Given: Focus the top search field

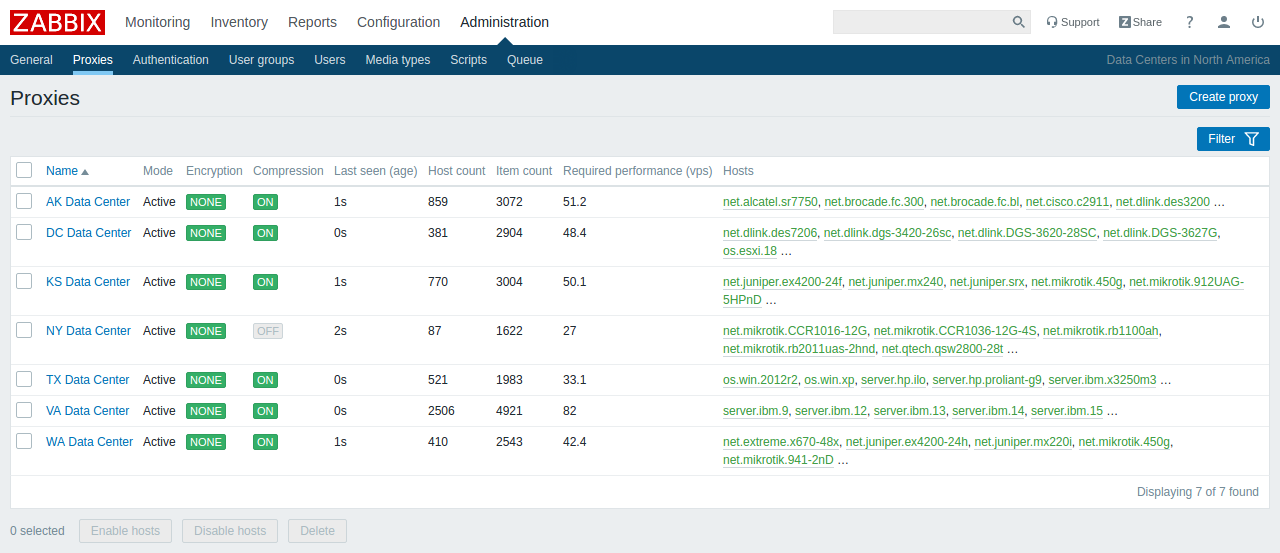Looking at the screenshot, I should click(922, 22).
